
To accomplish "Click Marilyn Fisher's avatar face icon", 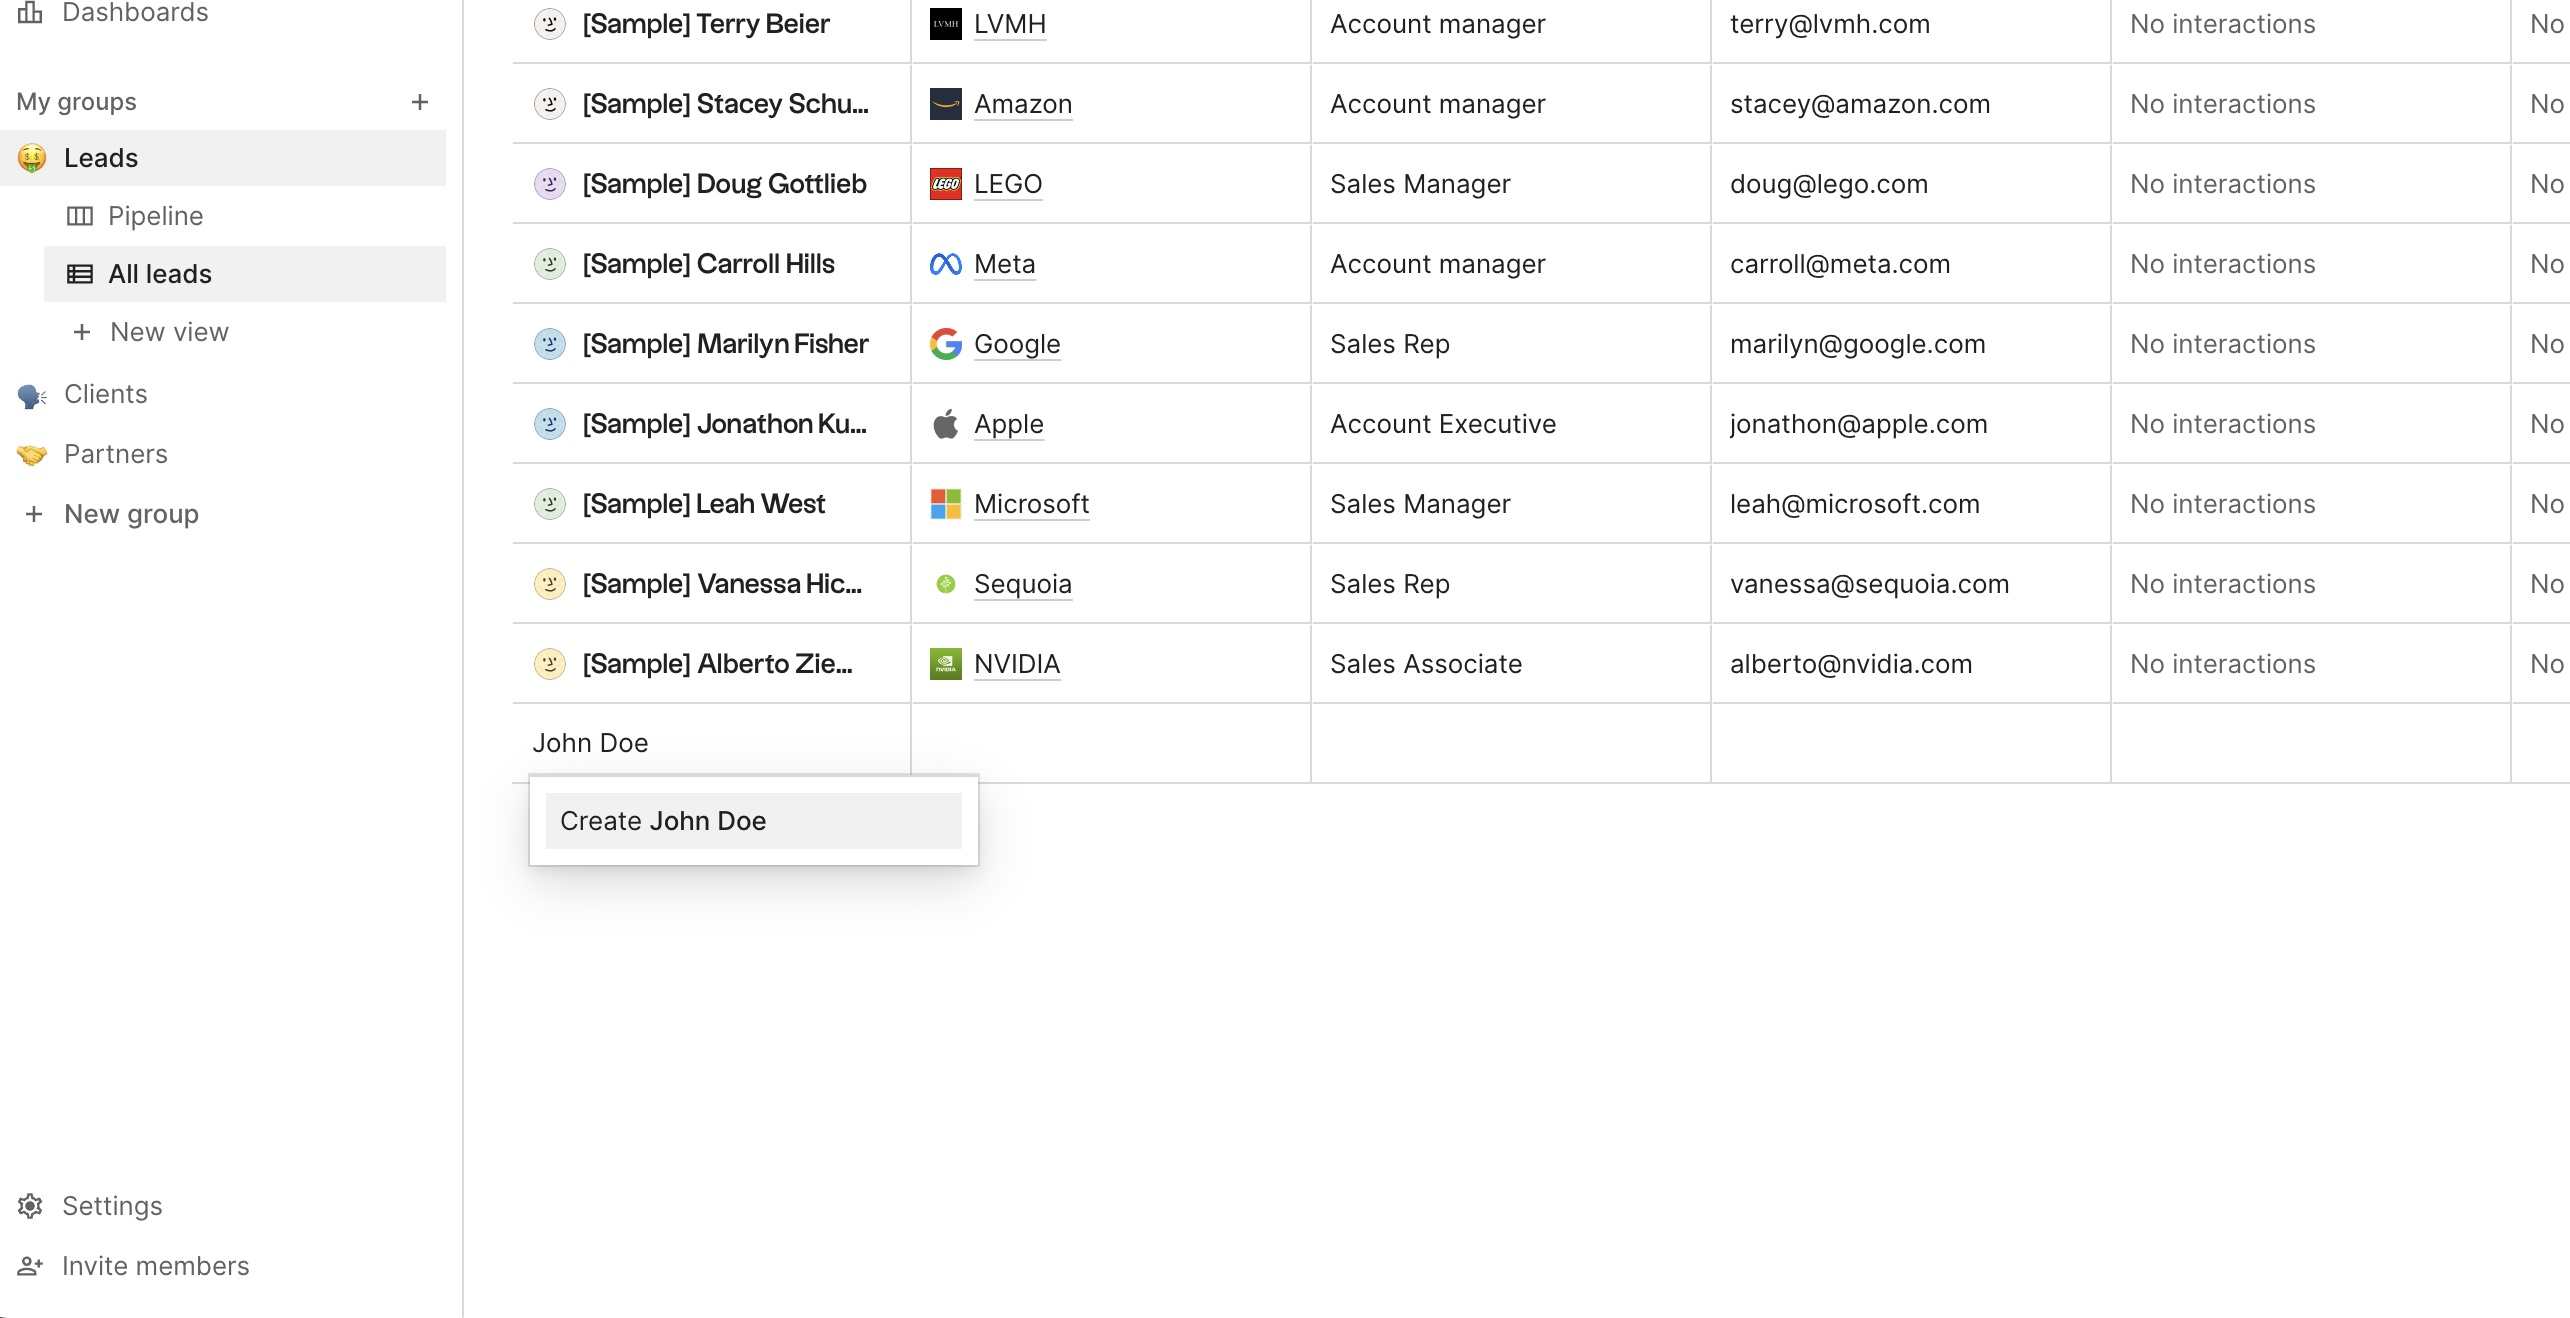I will [x=550, y=344].
